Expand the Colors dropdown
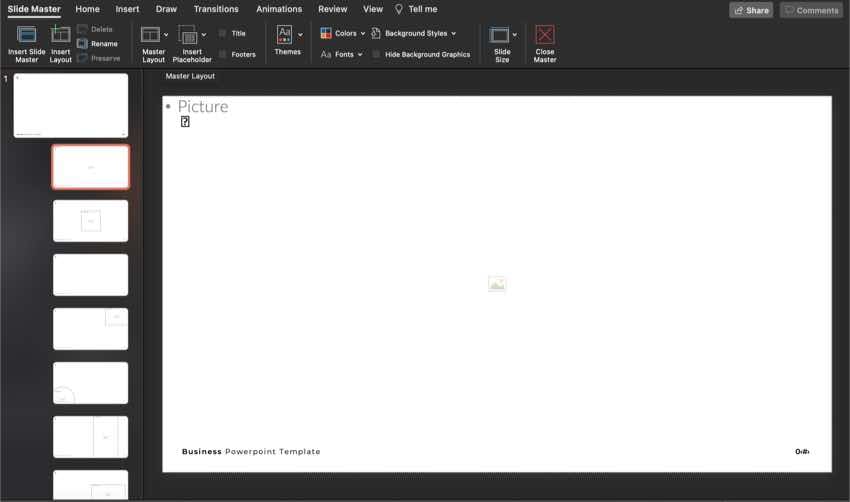The image size is (850, 502). pyautogui.click(x=343, y=34)
